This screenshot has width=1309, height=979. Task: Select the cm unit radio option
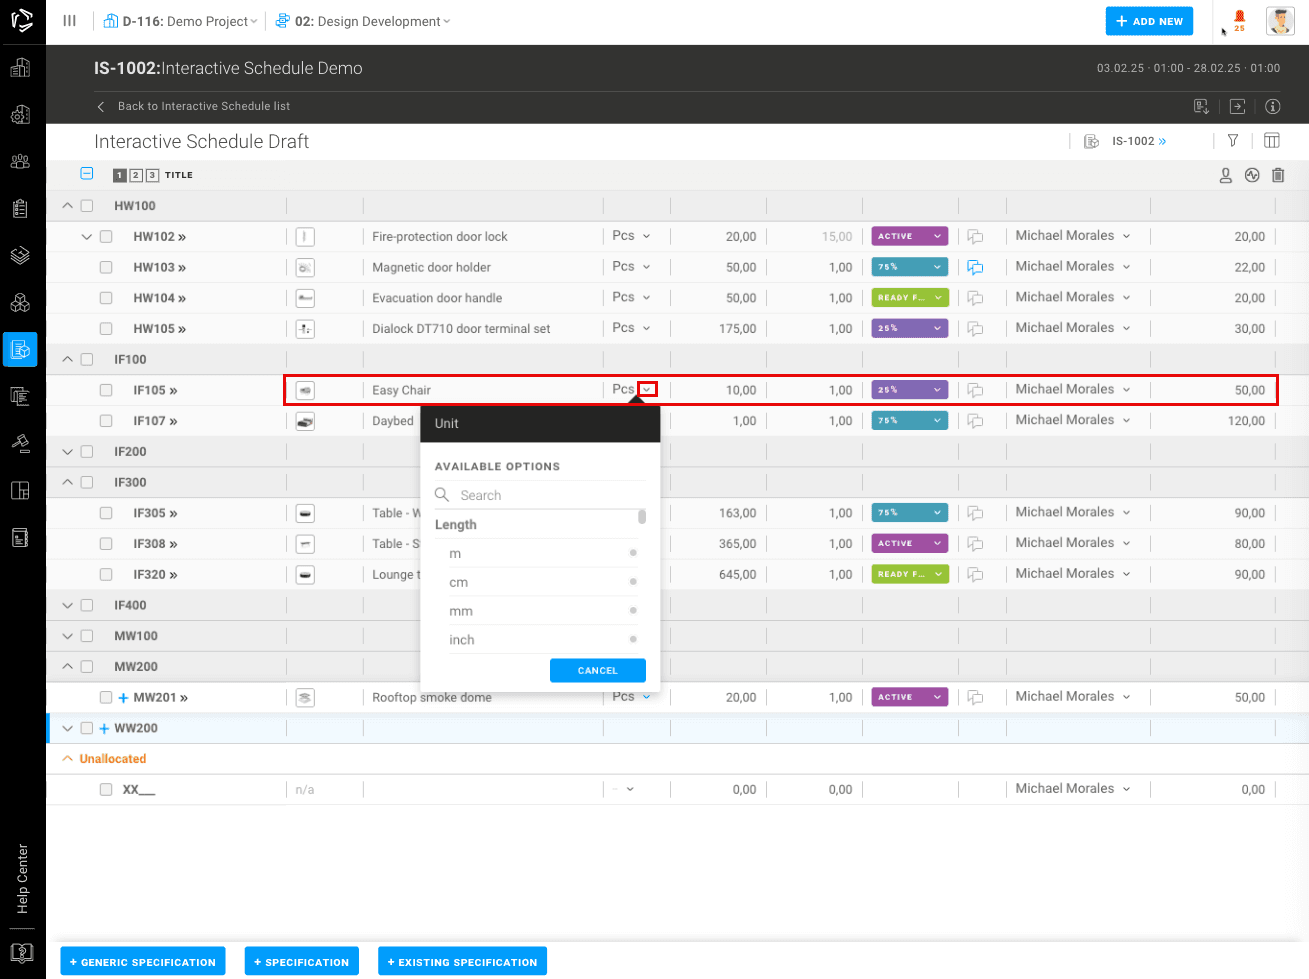[x=633, y=582]
